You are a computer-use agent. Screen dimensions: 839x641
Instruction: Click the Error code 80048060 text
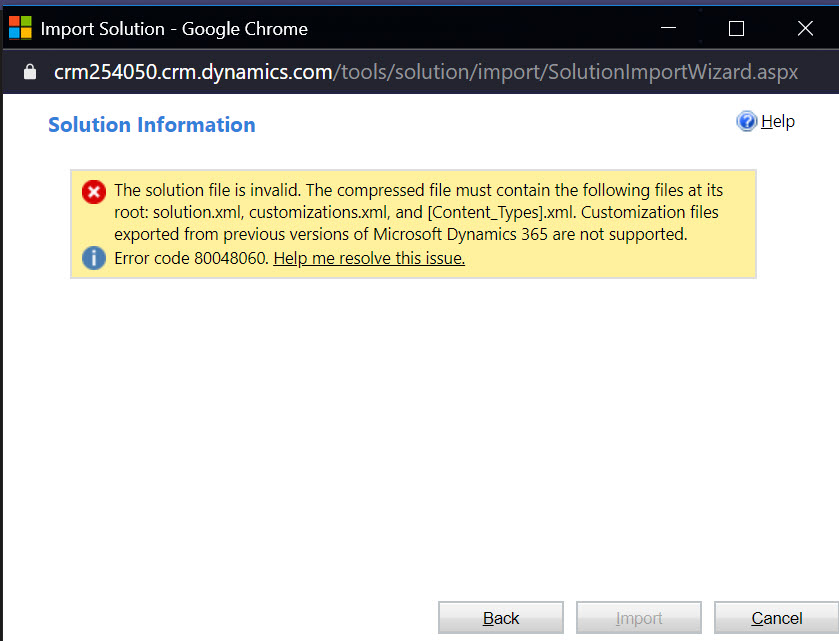click(x=191, y=258)
